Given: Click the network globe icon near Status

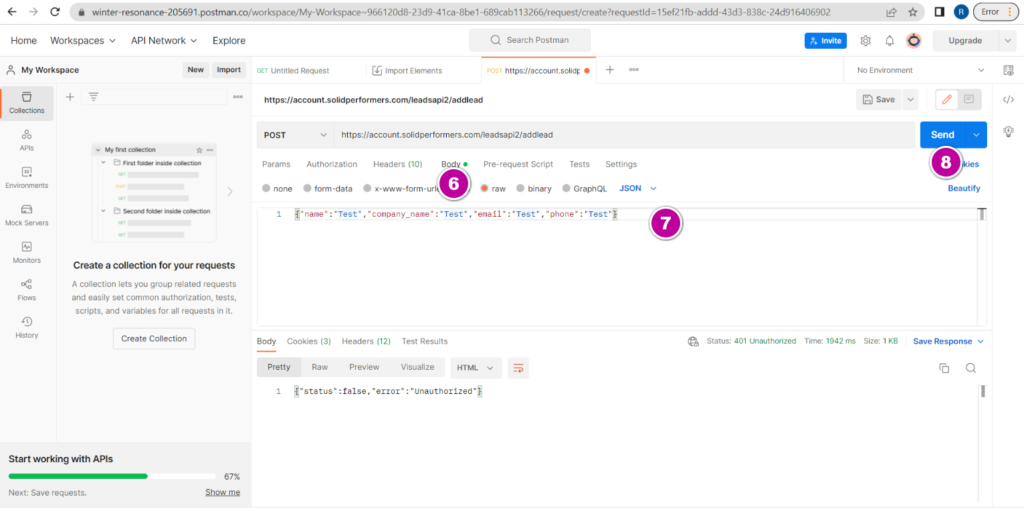Looking at the screenshot, I should [x=694, y=341].
